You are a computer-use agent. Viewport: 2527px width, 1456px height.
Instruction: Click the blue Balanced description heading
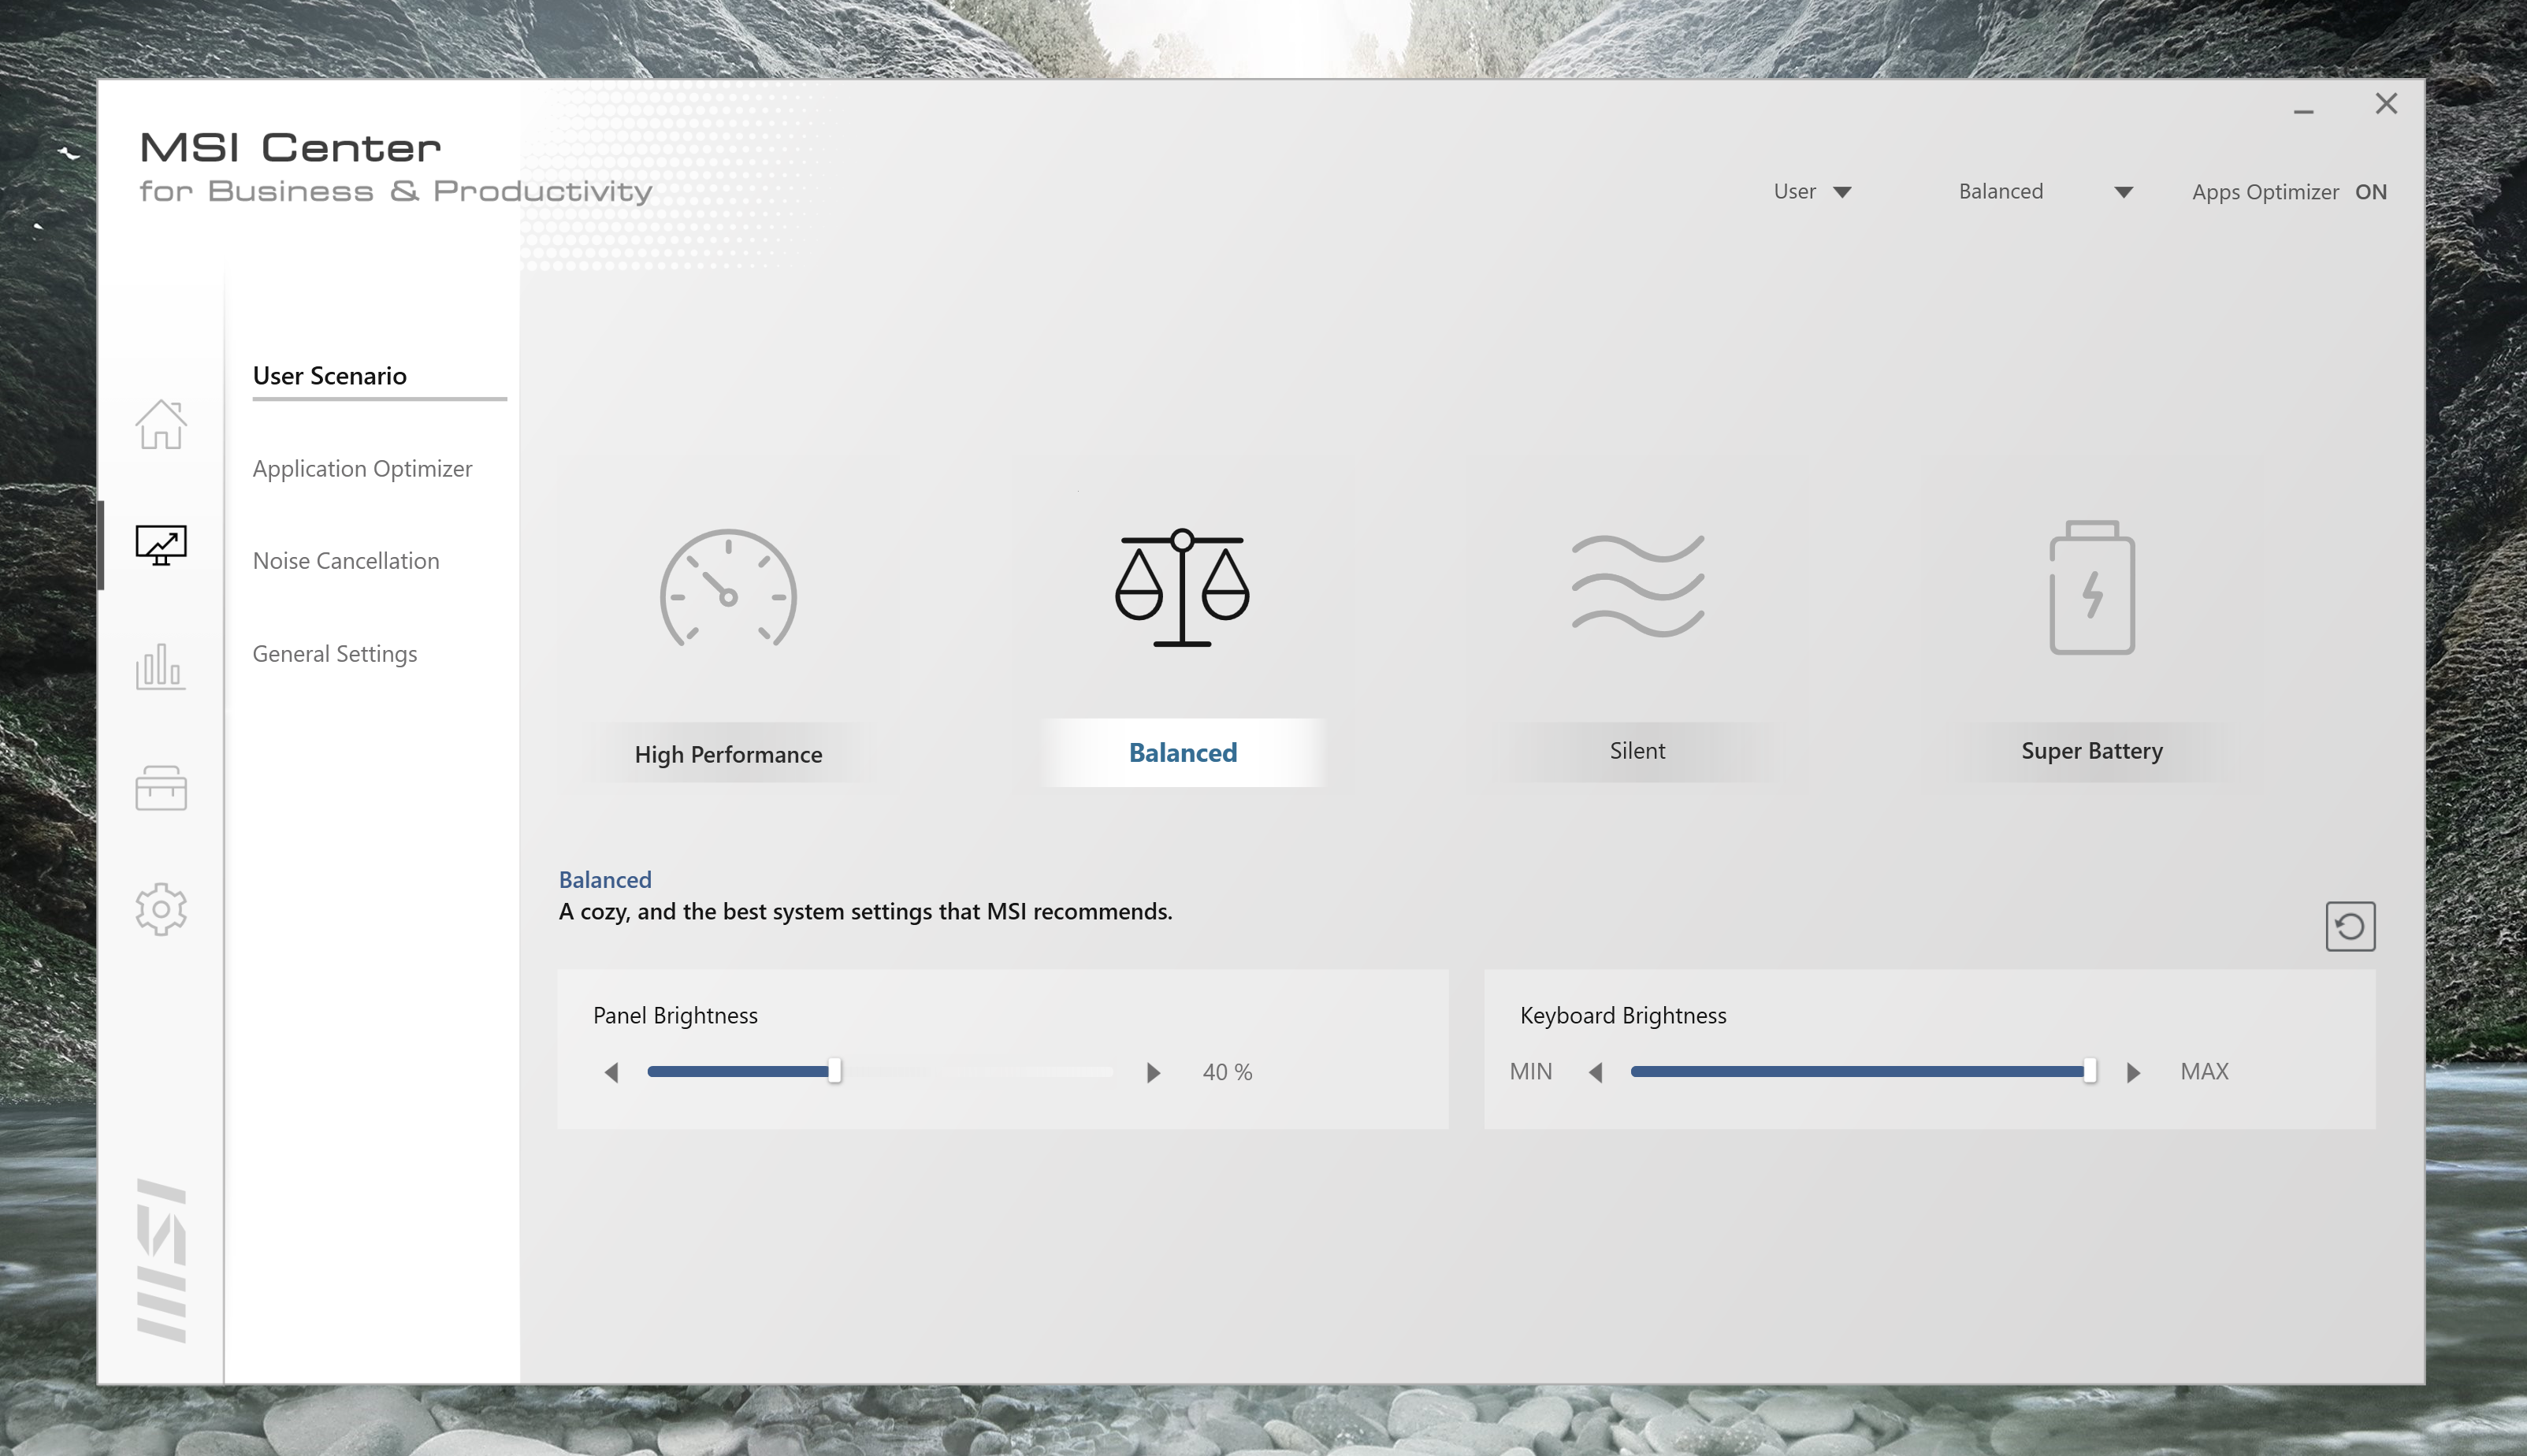605,880
